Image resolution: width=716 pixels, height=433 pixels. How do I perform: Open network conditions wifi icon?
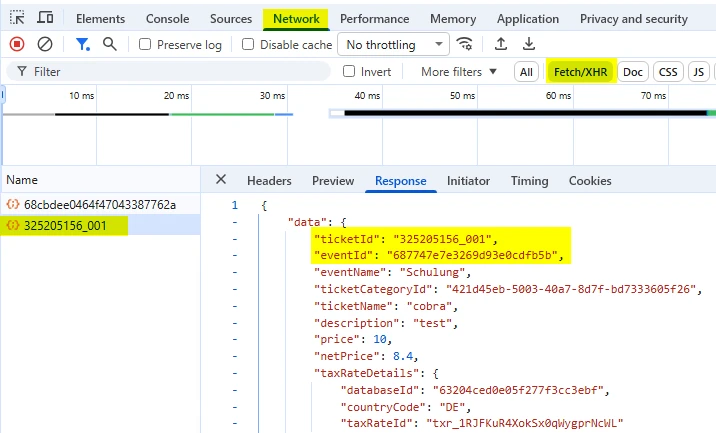point(464,44)
